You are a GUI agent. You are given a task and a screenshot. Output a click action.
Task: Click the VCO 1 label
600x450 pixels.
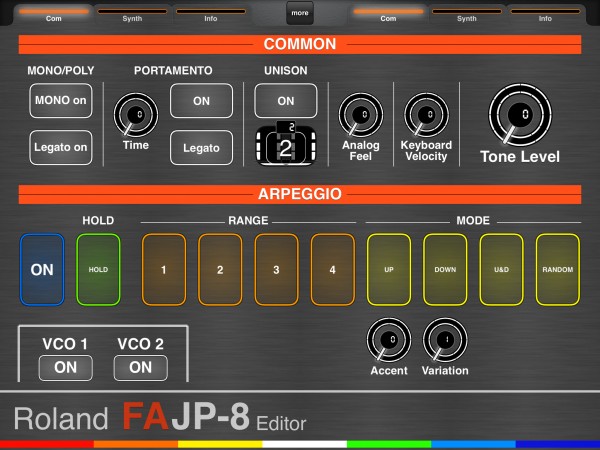(65, 344)
